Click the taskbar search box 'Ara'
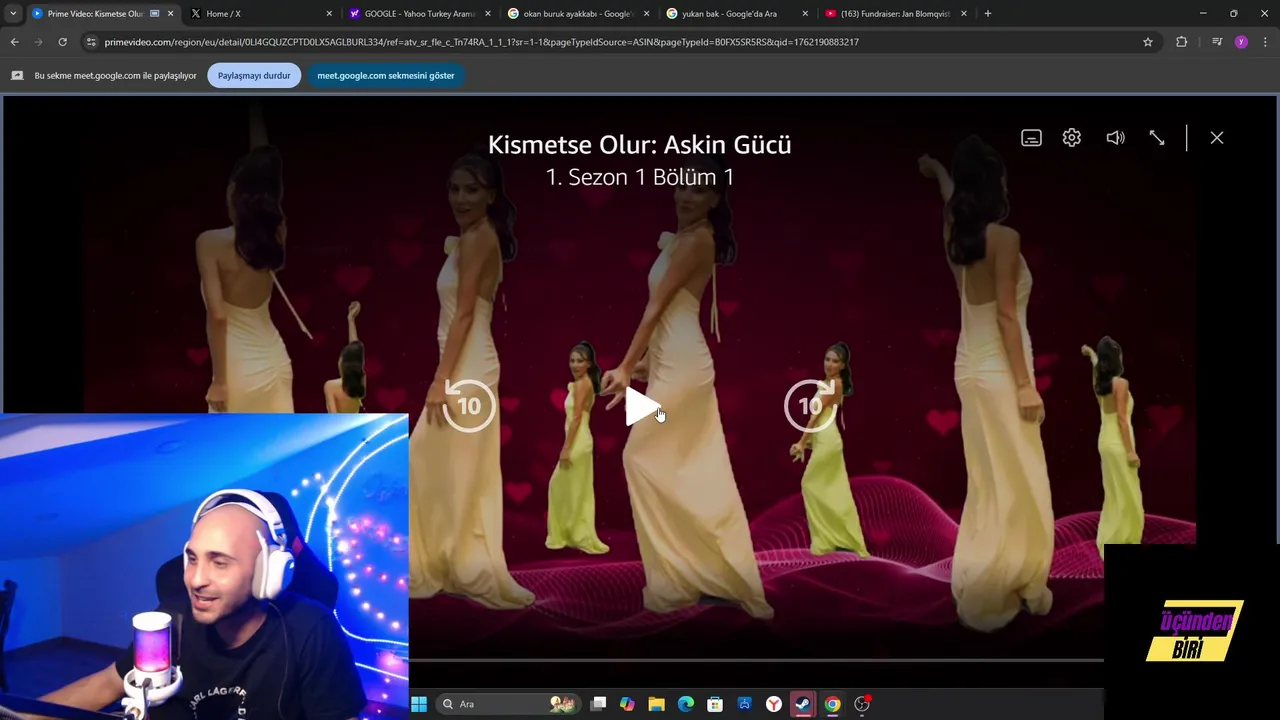This screenshot has height=720, width=1280. point(508,704)
